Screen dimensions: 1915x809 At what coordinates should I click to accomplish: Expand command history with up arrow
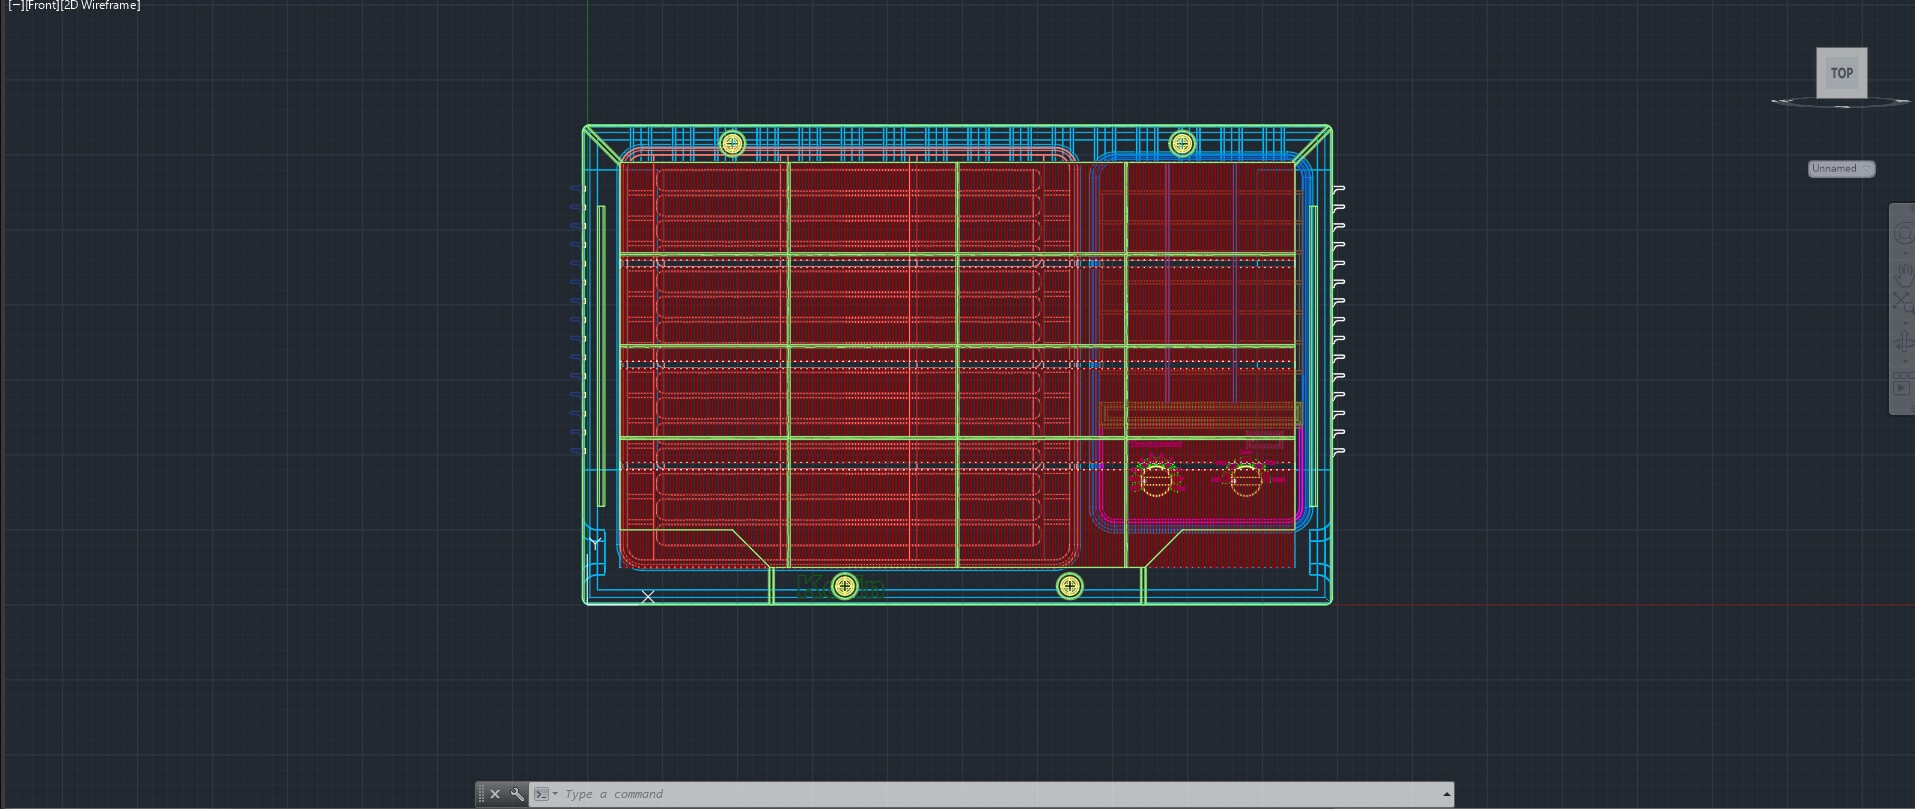tap(1445, 794)
